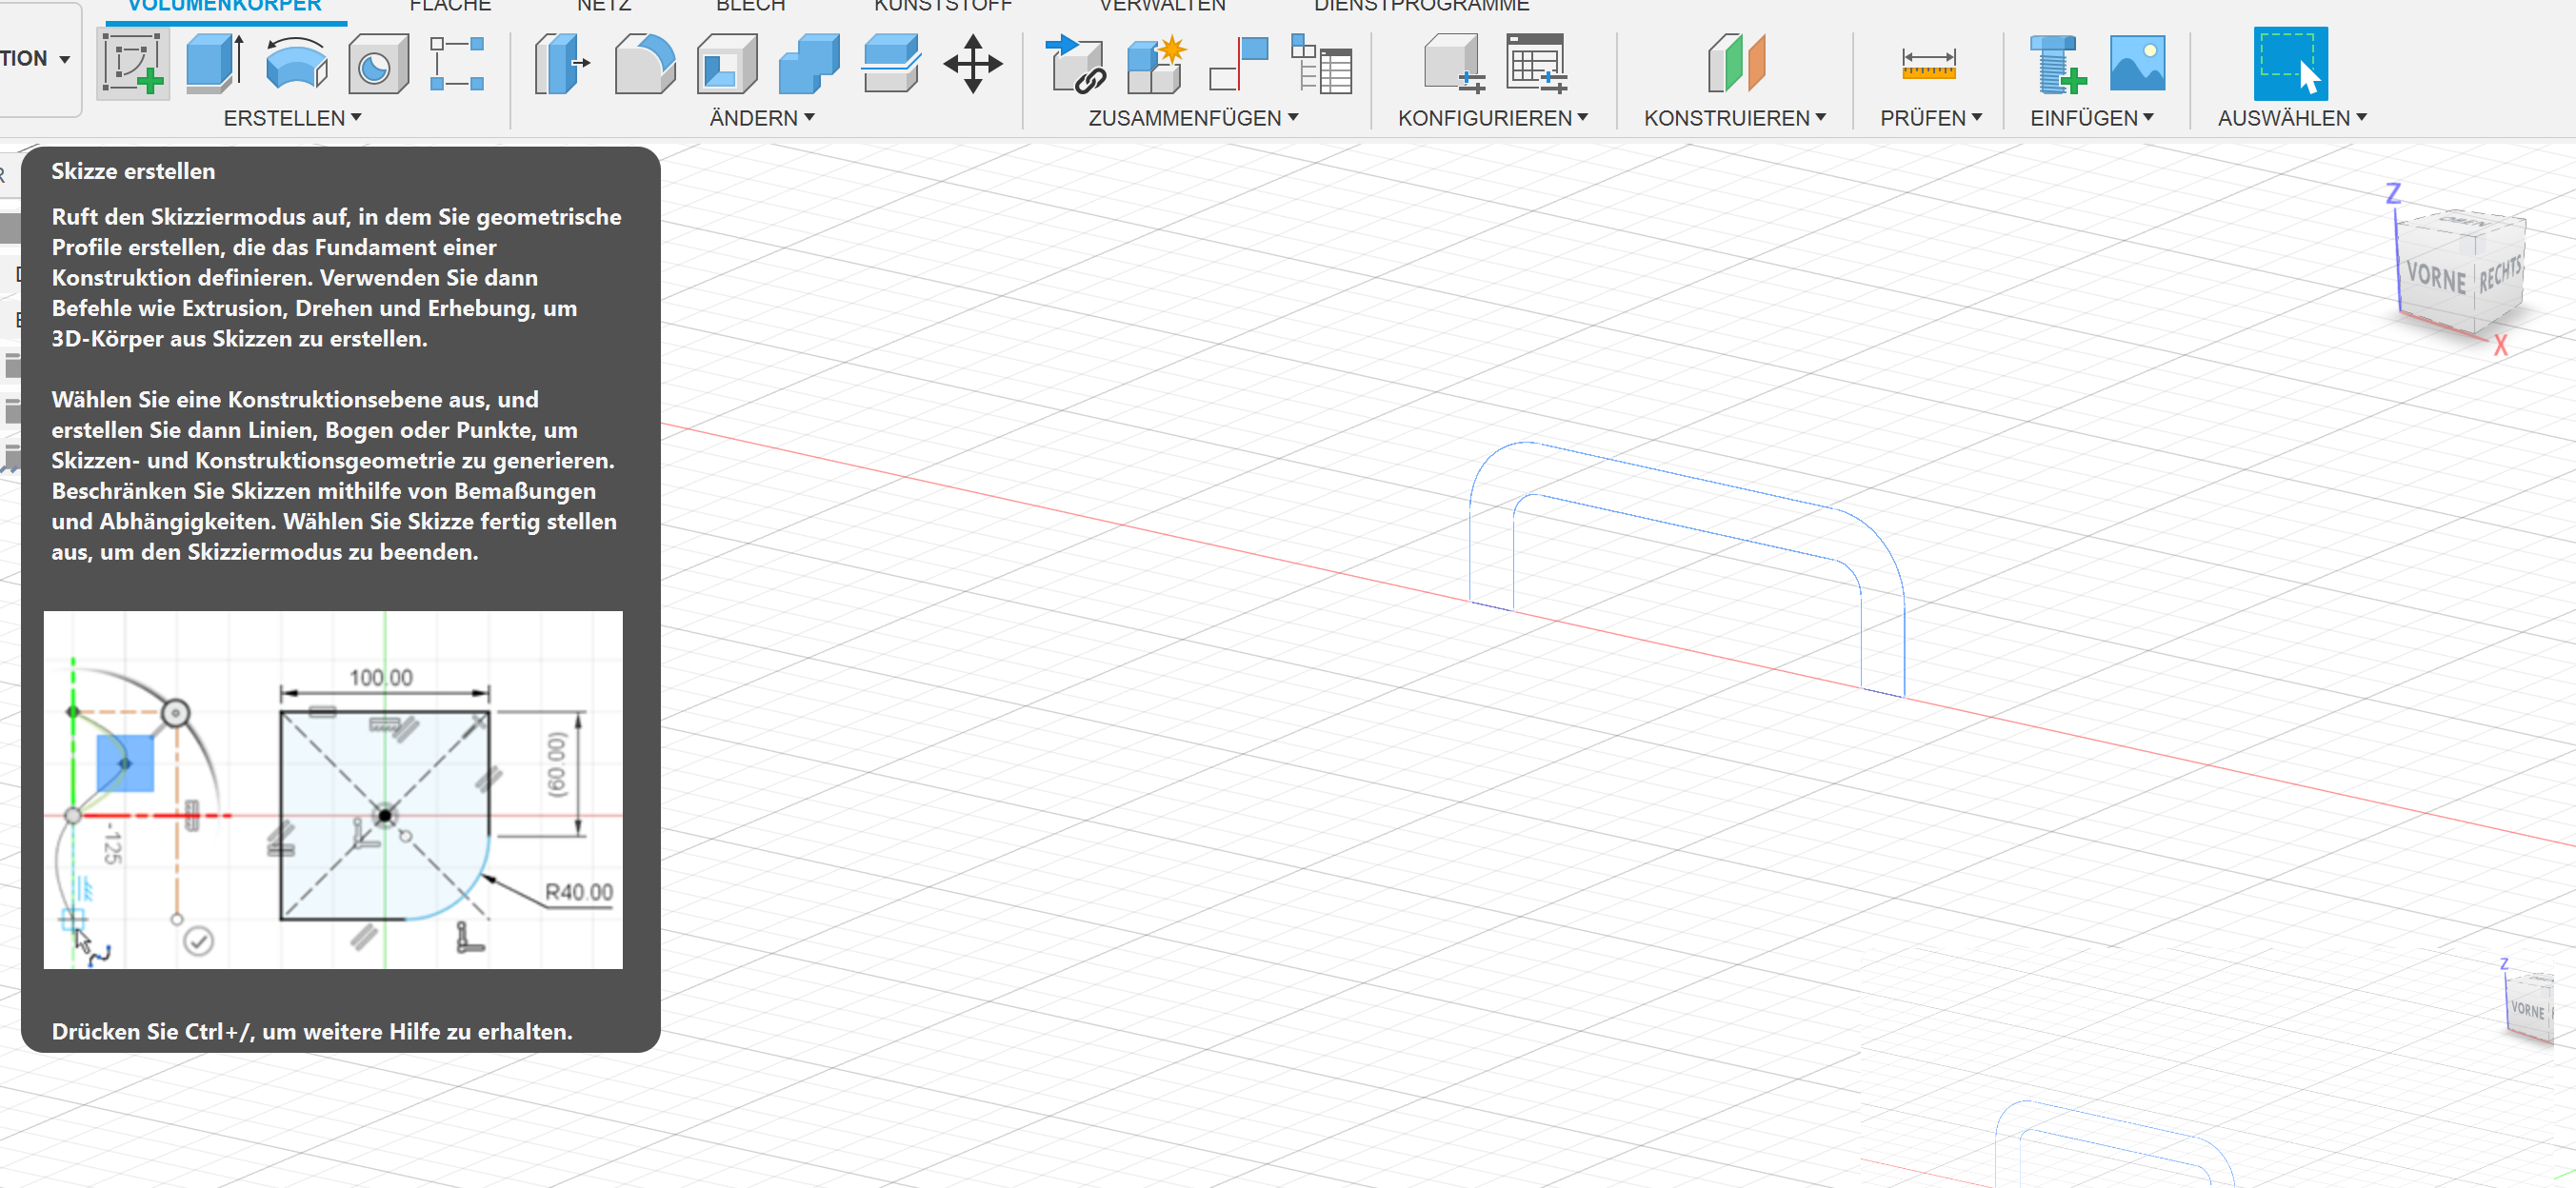Activate the Auswählen selection tool
The height and width of the screenshot is (1188, 2576).
[x=2290, y=64]
